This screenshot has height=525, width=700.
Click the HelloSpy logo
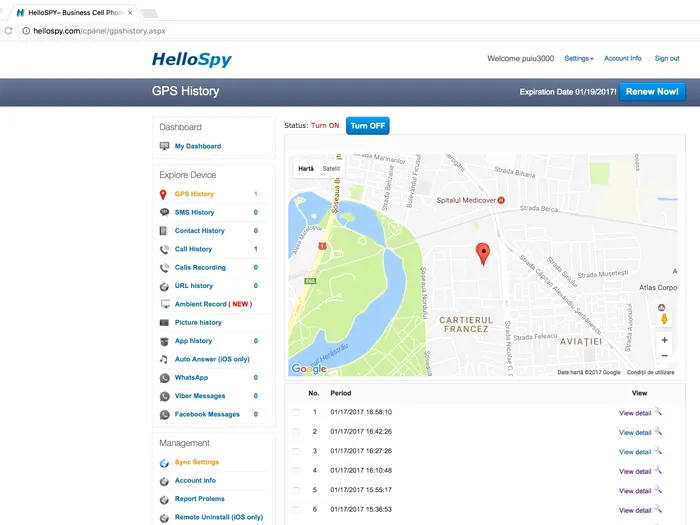click(x=192, y=59)
